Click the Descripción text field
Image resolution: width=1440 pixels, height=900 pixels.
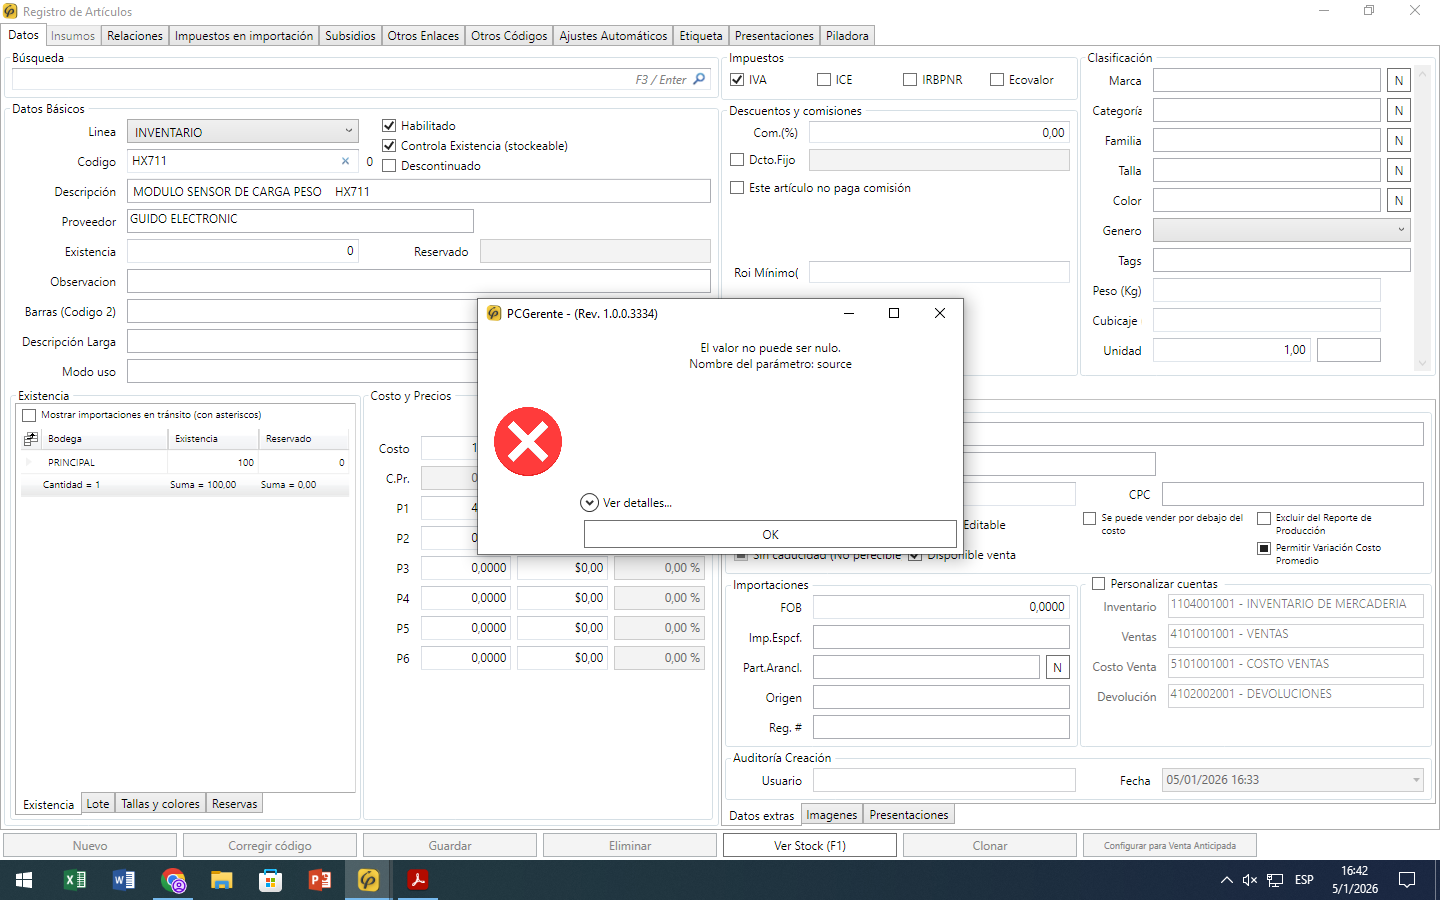click(418, 192)
